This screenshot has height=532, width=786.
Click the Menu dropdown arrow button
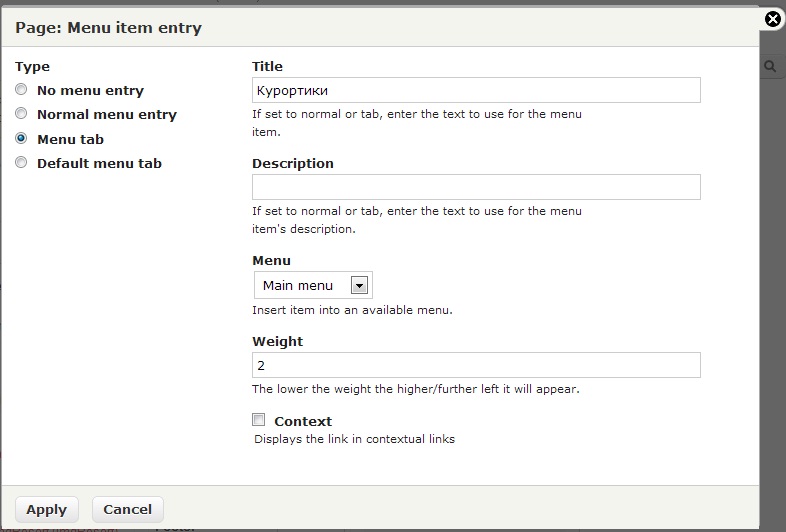(359, 285)
